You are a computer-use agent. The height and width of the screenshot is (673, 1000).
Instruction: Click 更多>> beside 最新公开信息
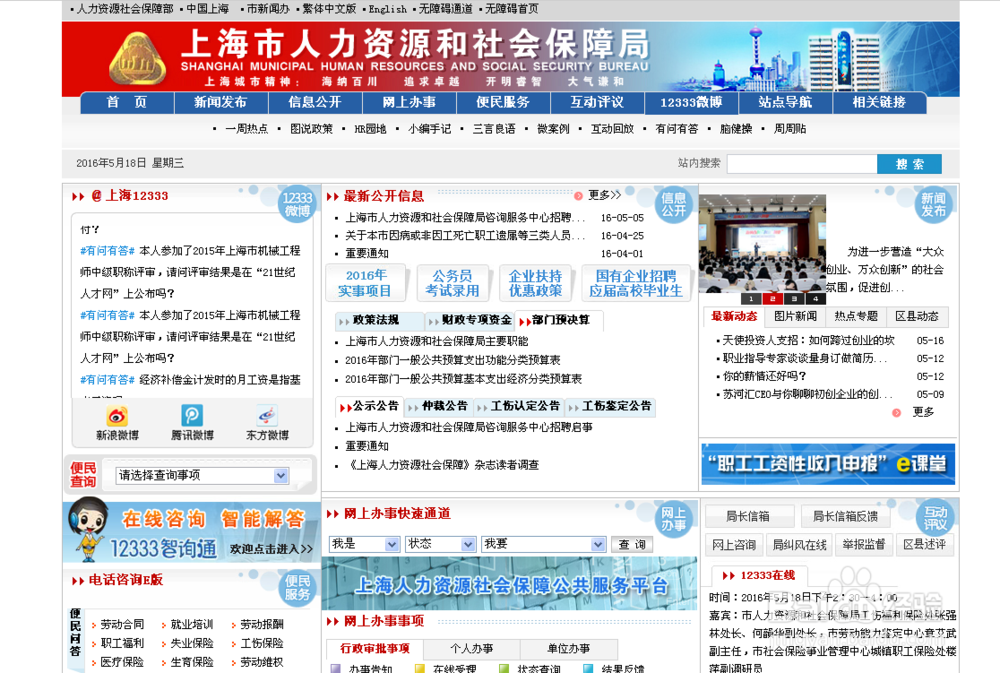coord(603,194)
